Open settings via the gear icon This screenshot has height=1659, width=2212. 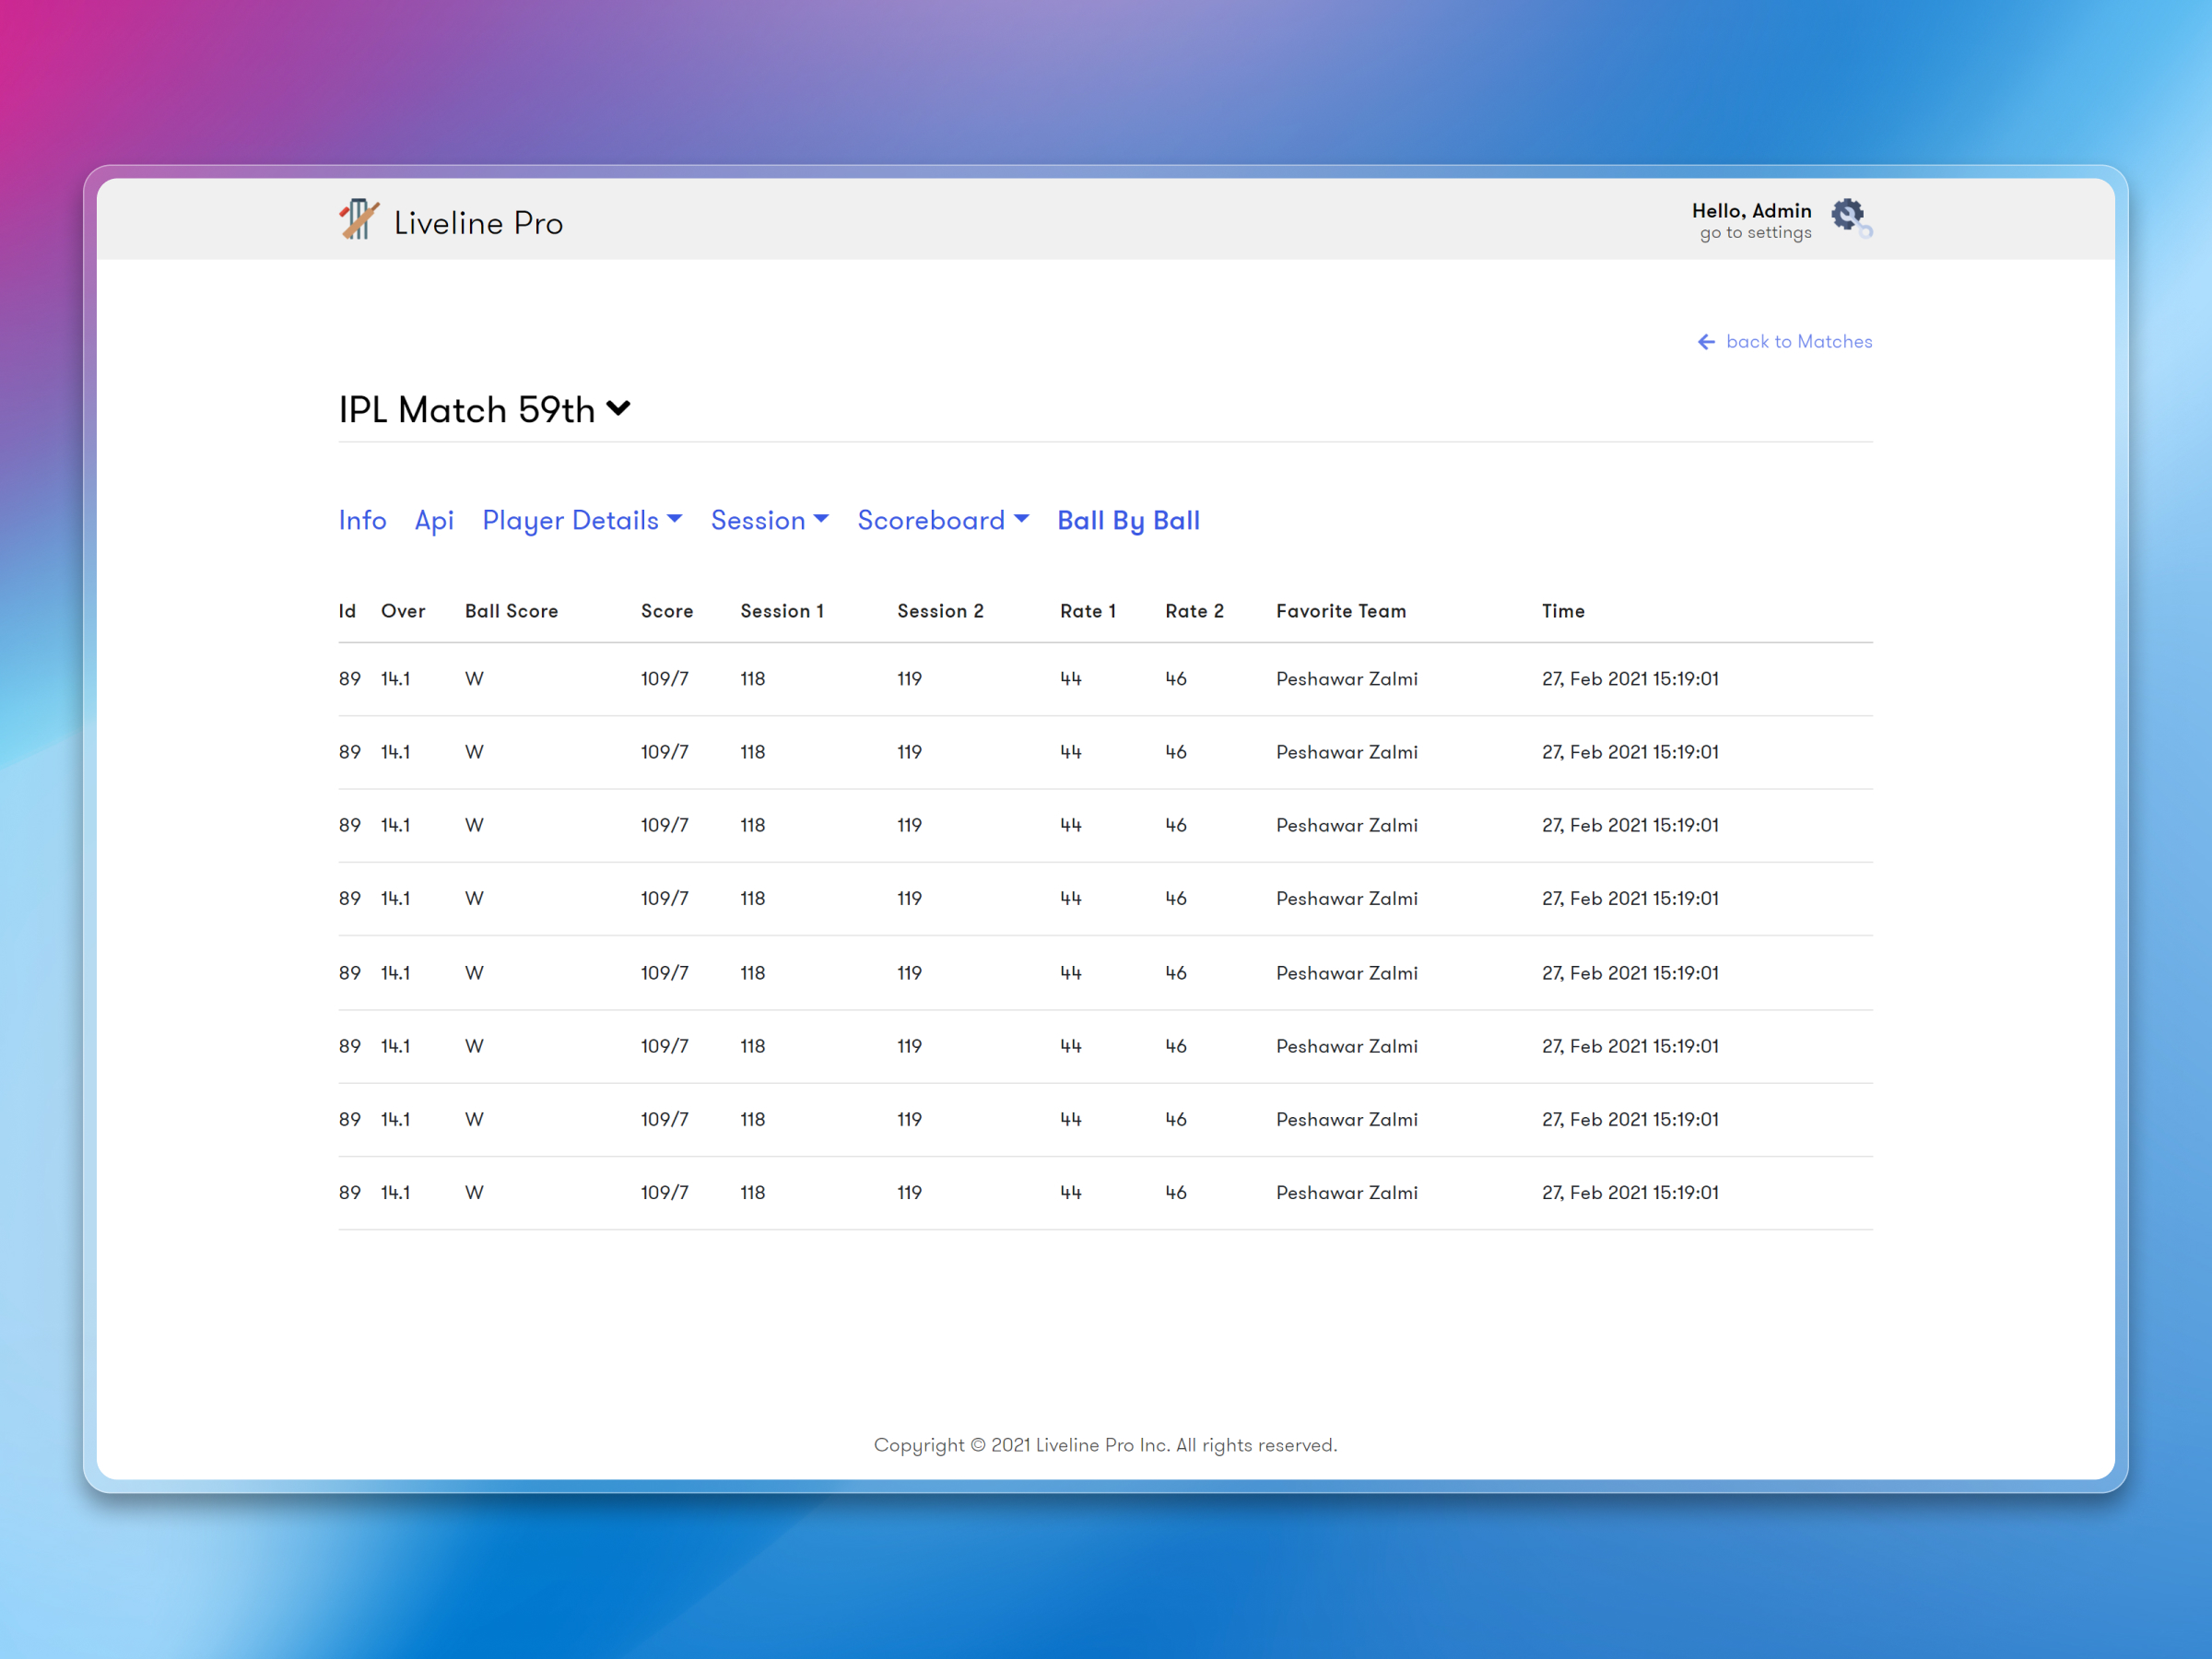click(x=1847, y=215)
